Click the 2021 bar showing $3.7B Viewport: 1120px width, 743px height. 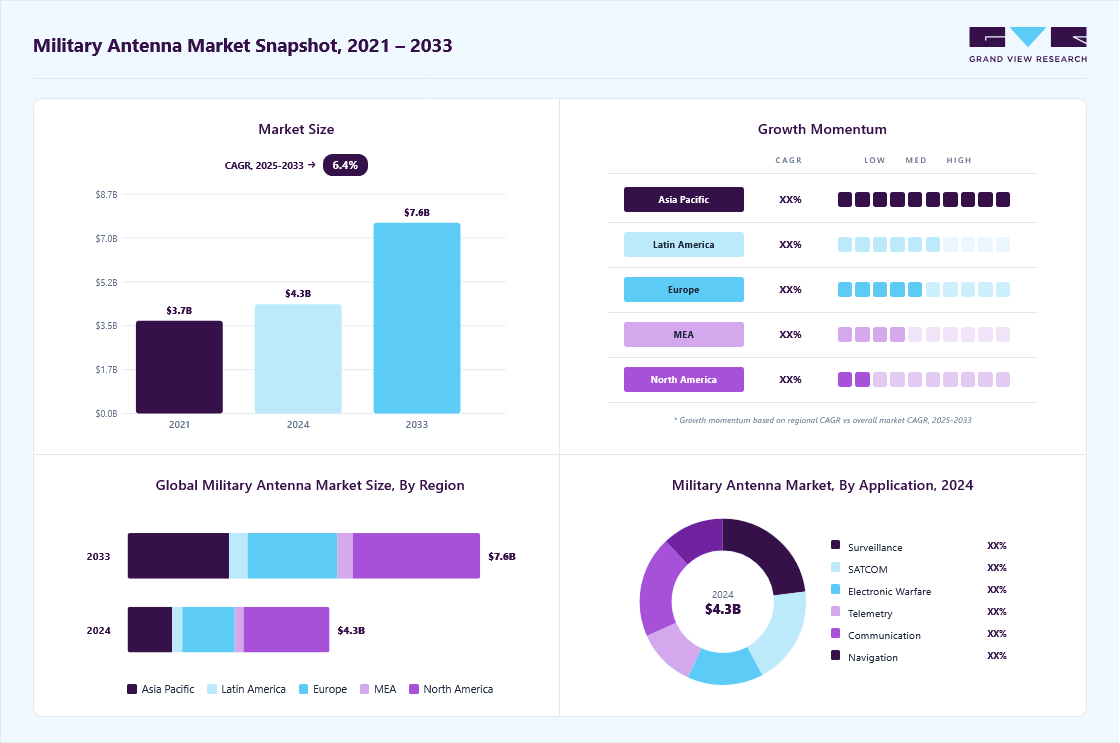(x=179, y=367)
